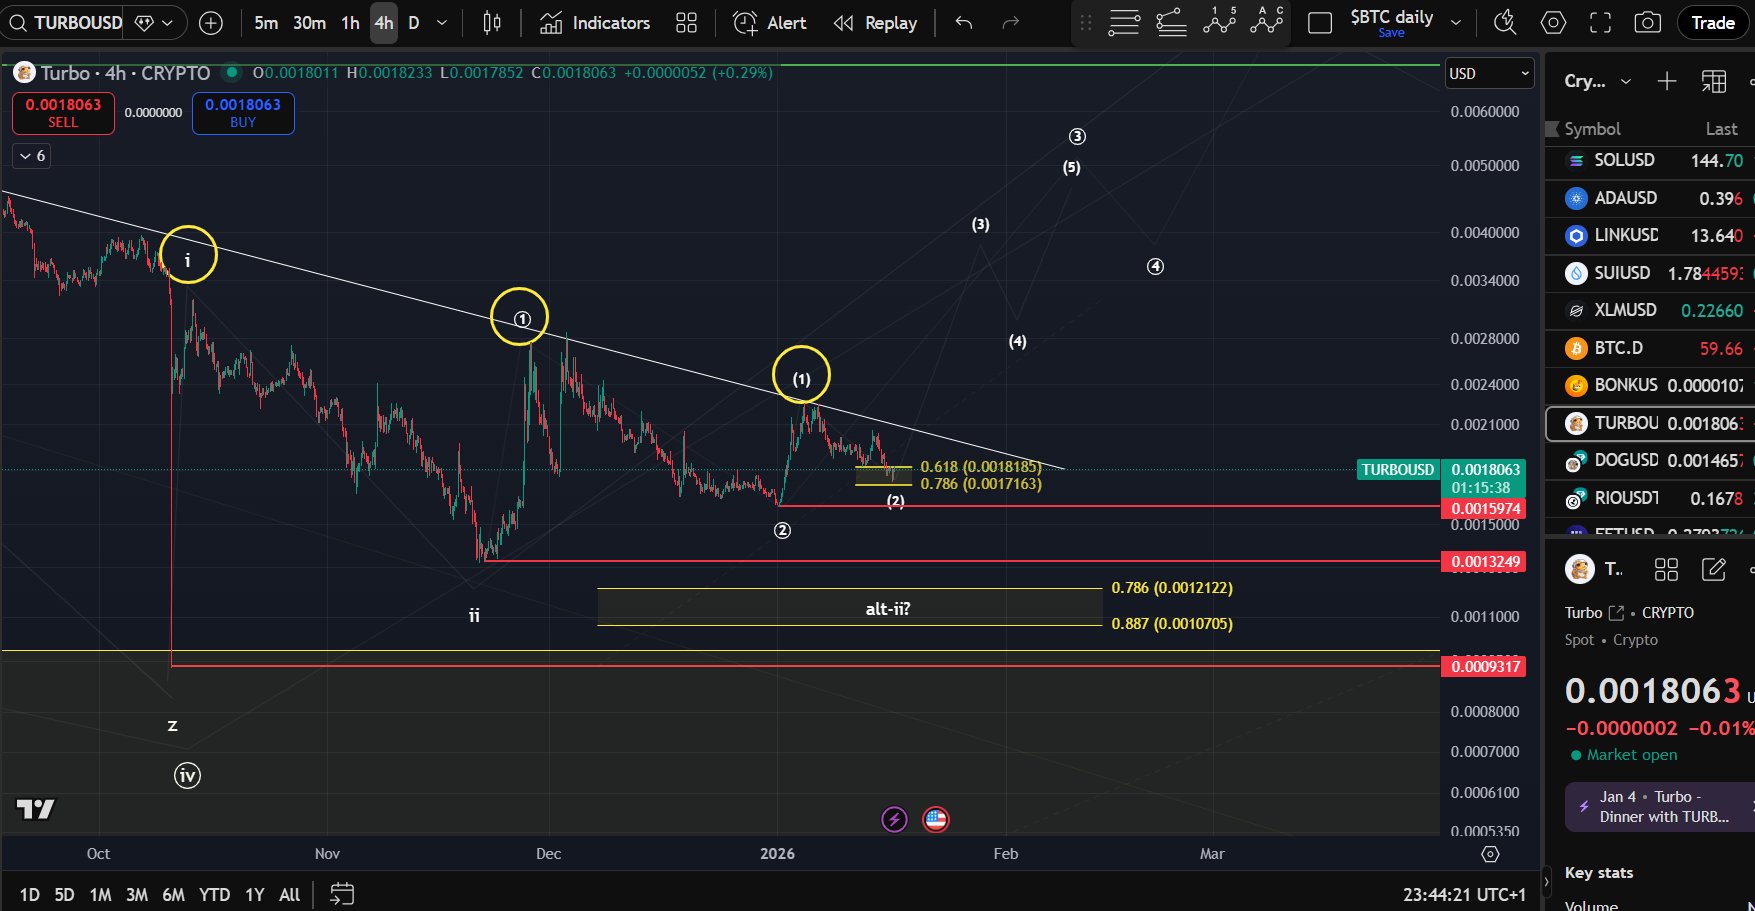The image size is (1755, 911).
Task: Switch to the 5m timeframe
Action: (266, 22)
